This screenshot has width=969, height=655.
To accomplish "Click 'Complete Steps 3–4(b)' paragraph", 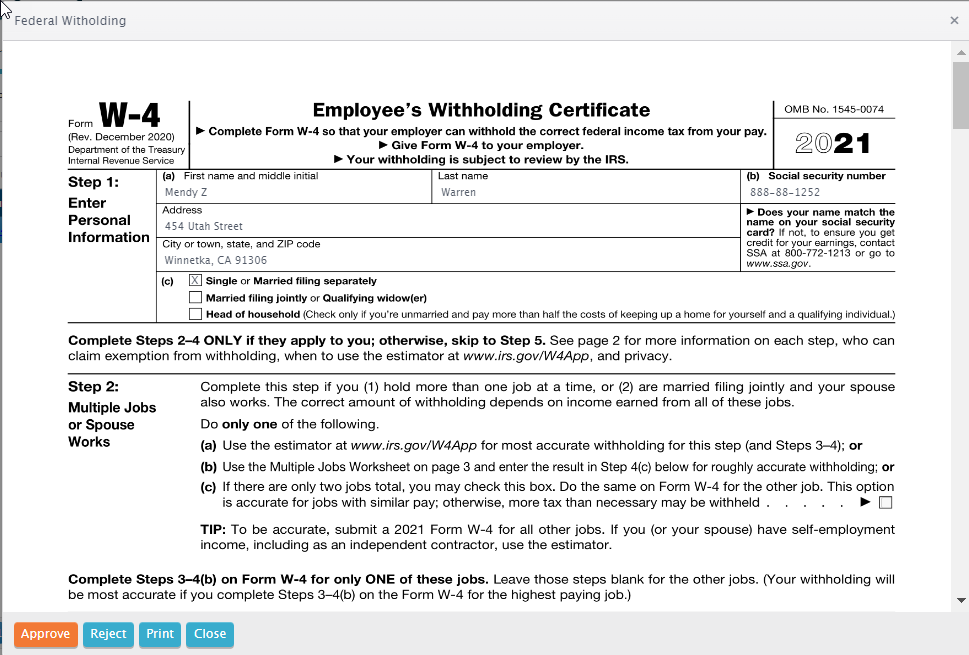I will pos(481,587).
